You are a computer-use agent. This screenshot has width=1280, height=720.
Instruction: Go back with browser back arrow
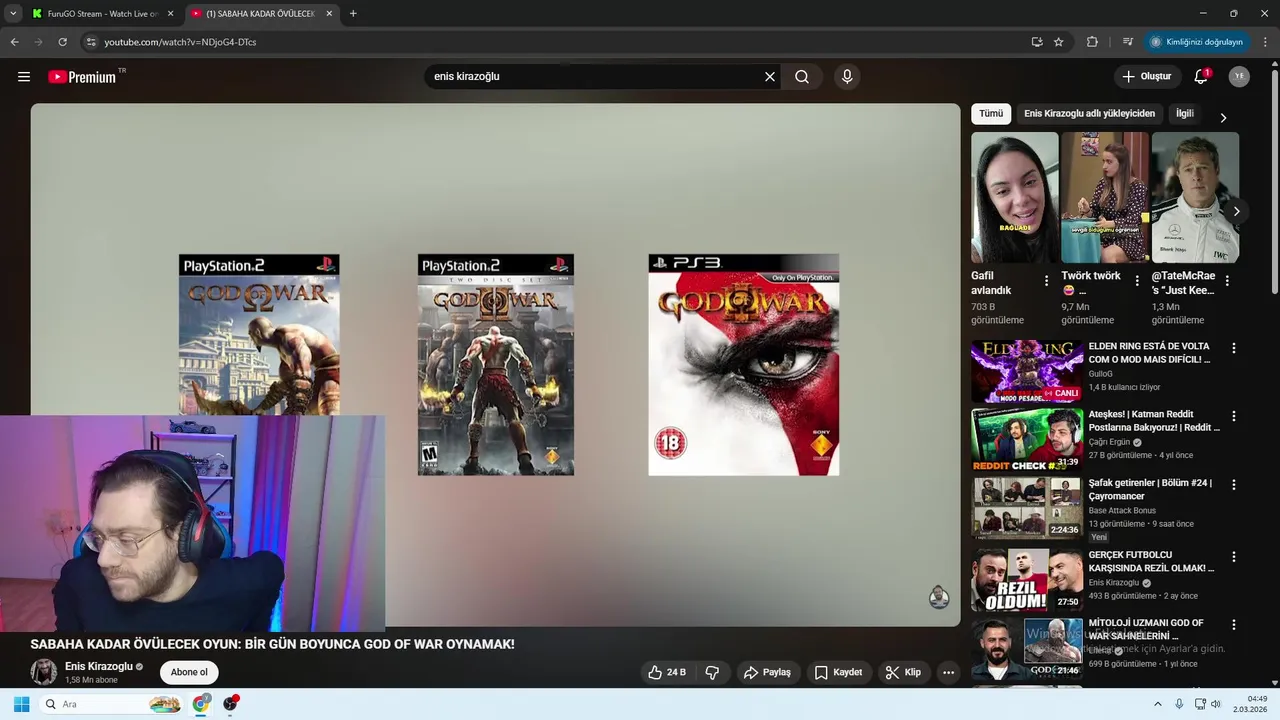pos(14,42)
